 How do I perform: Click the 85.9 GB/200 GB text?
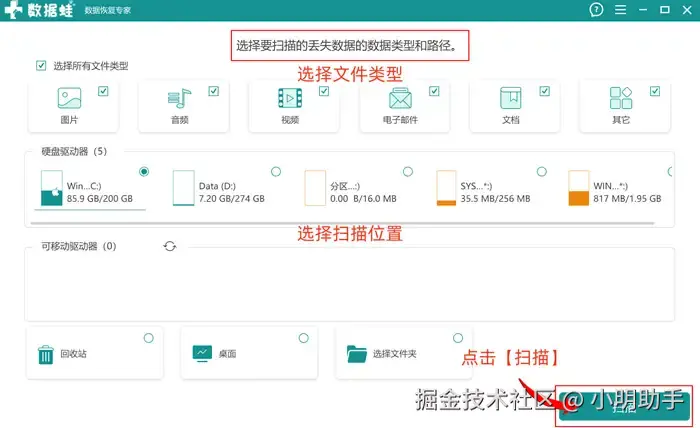100,199
